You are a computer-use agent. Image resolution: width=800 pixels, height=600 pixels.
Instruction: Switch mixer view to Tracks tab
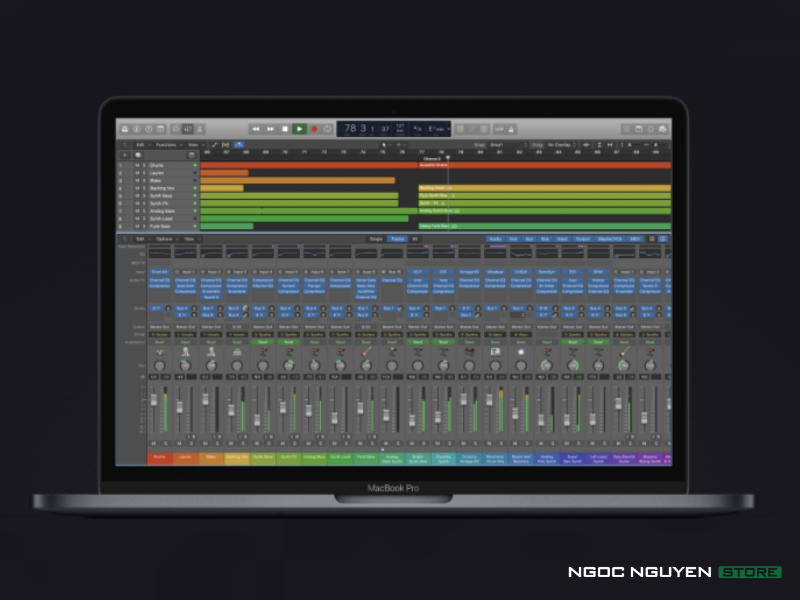[397, 239]
